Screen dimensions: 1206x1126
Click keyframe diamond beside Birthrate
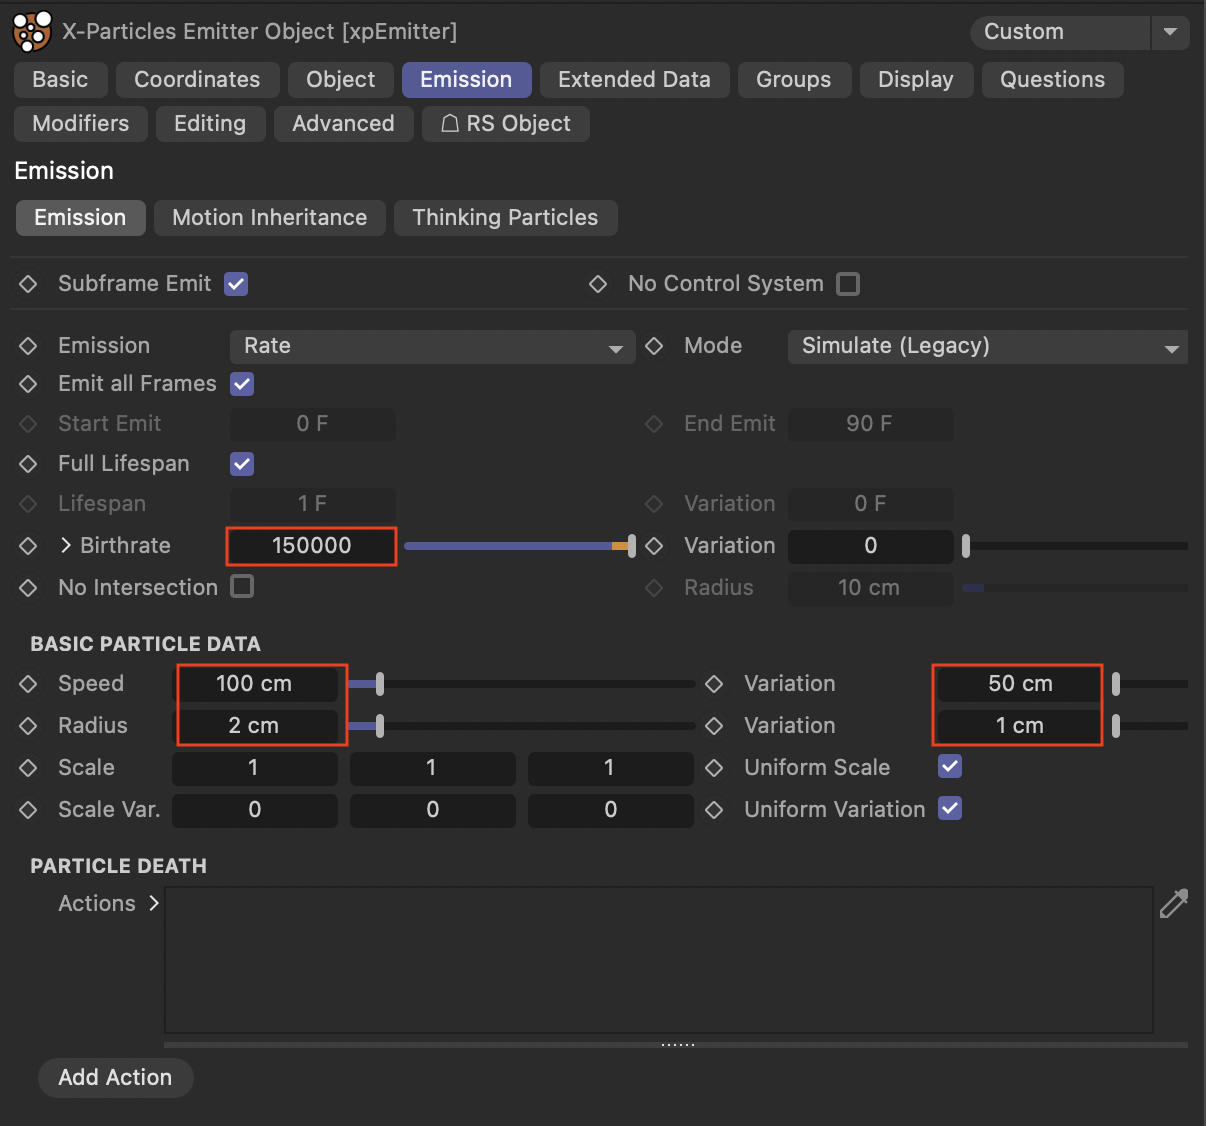click(28, 546)
